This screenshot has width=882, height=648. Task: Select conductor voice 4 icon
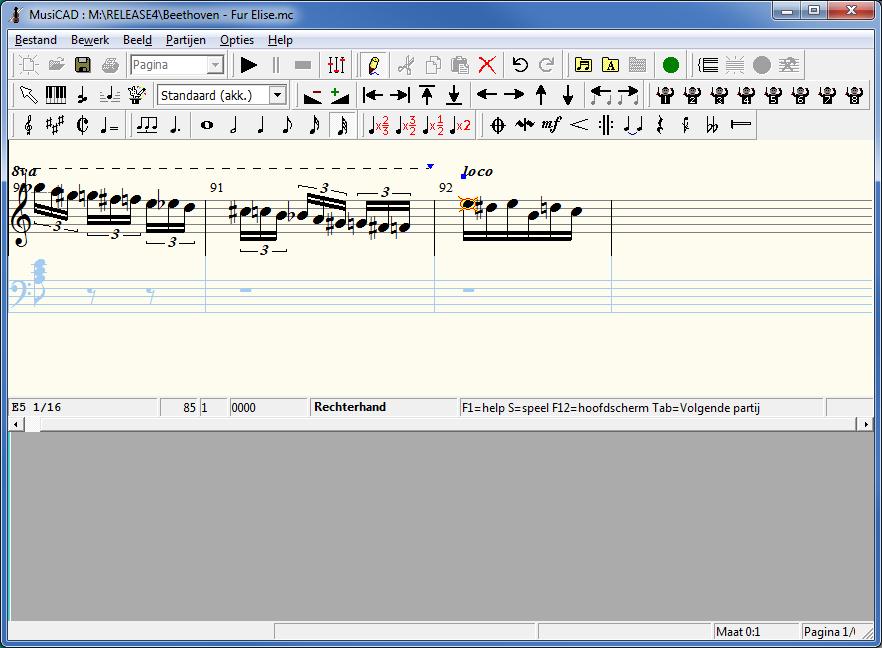point(746,94)
